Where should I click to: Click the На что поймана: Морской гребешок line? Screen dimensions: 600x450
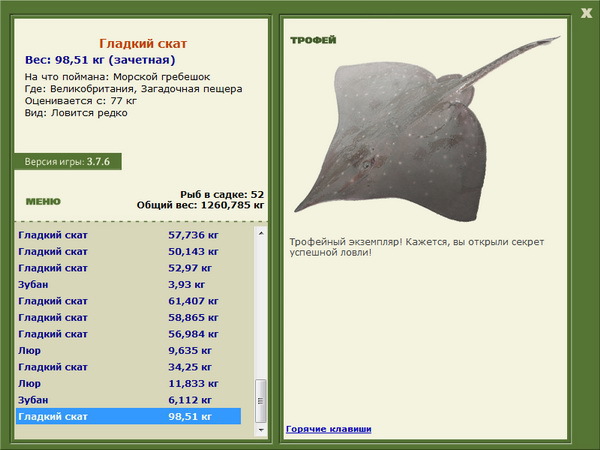(117, 77)
